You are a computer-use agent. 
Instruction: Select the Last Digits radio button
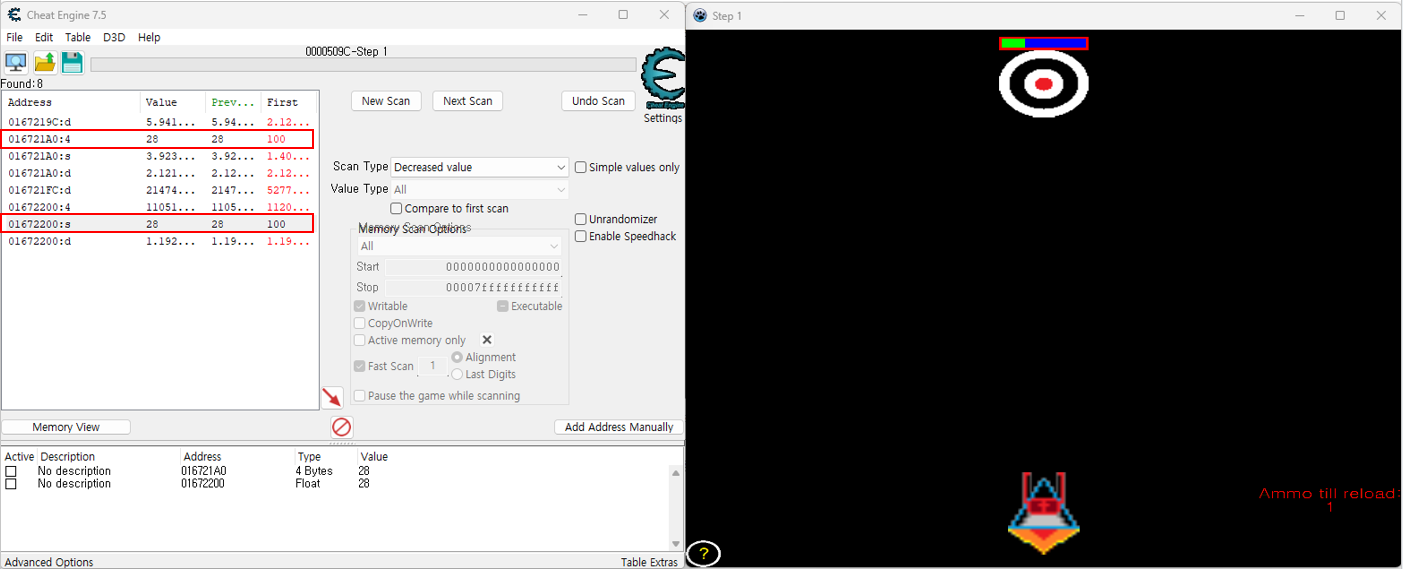(x=457, y=374)
